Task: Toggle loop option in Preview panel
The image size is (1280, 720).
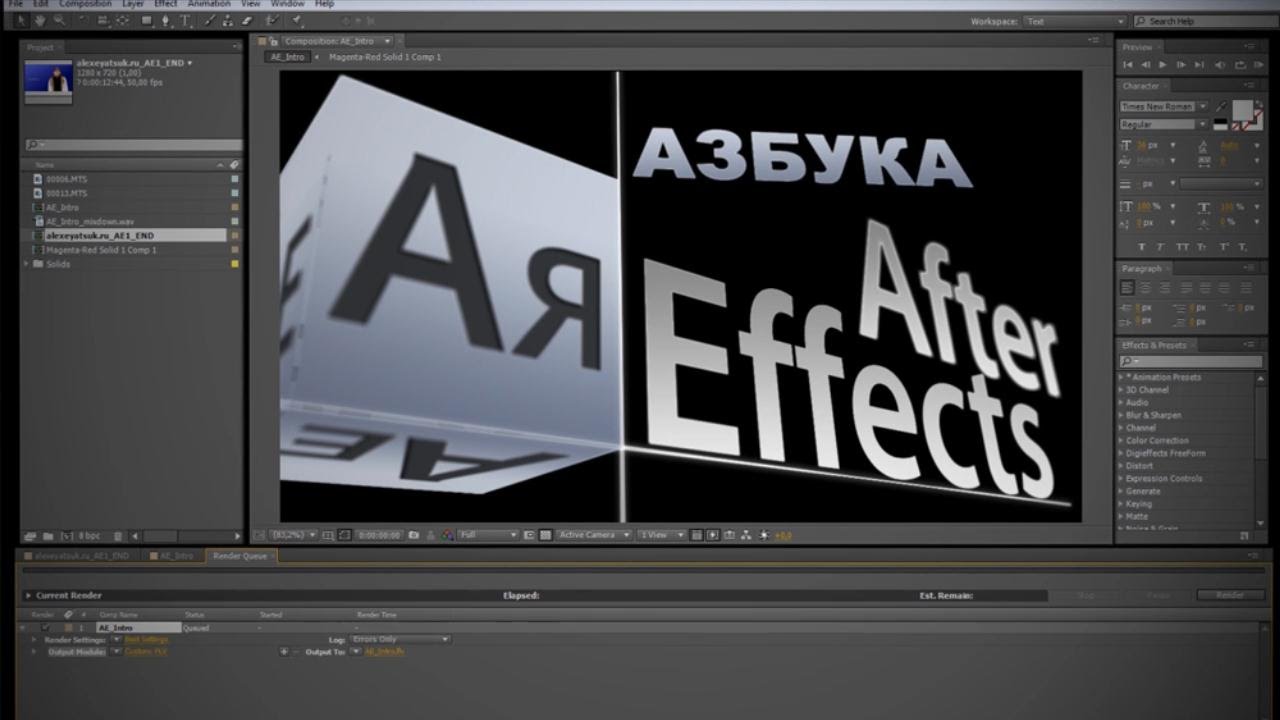Action: (x=1241, y=65)
